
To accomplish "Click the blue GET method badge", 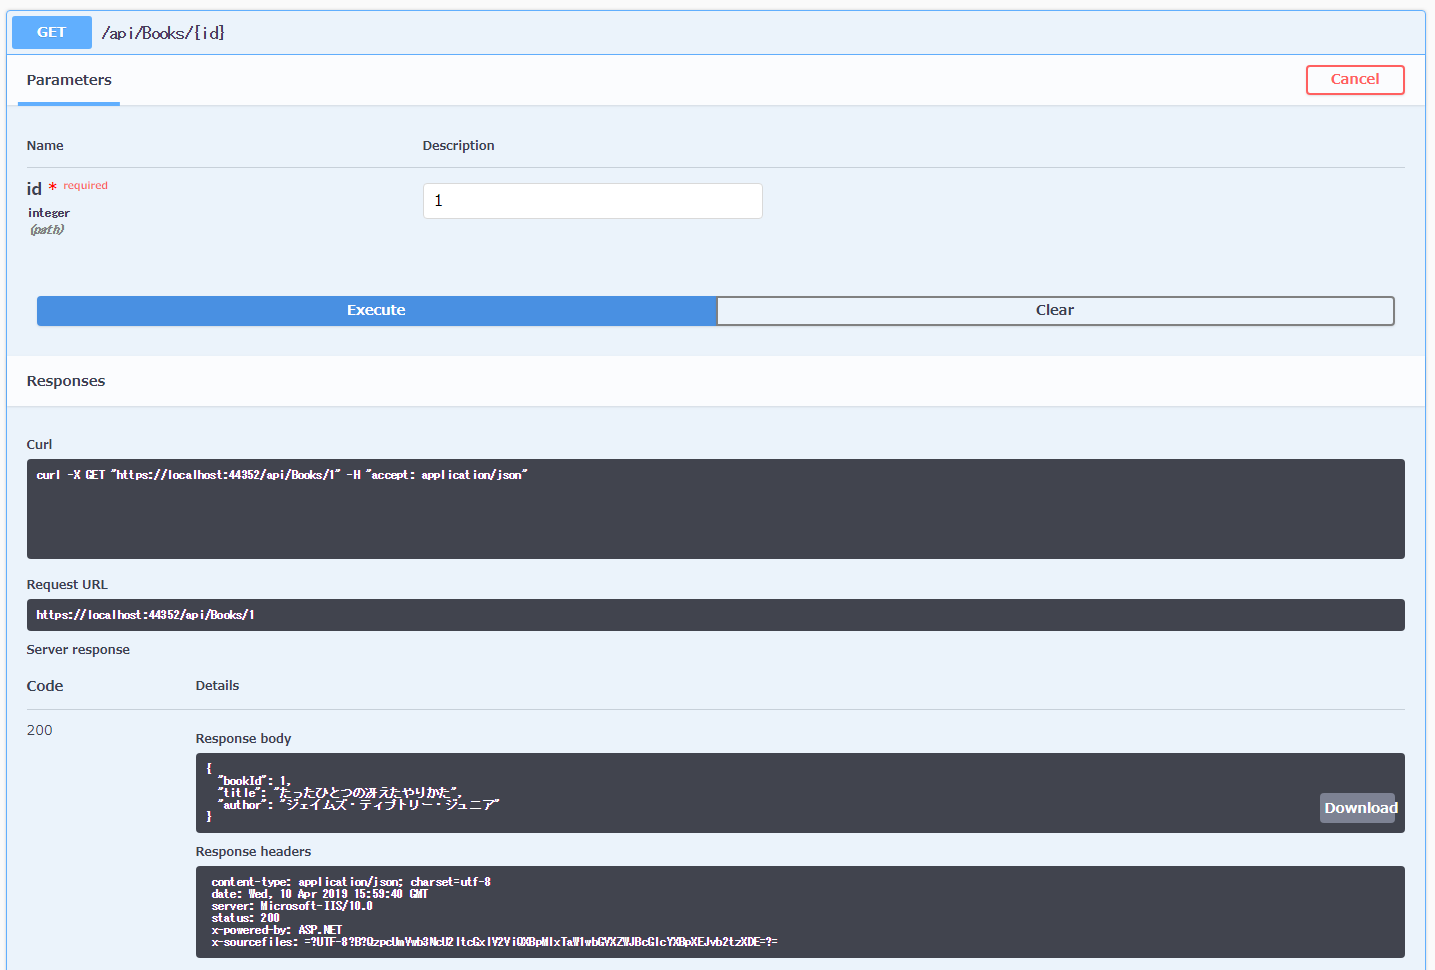I will 52,32.
